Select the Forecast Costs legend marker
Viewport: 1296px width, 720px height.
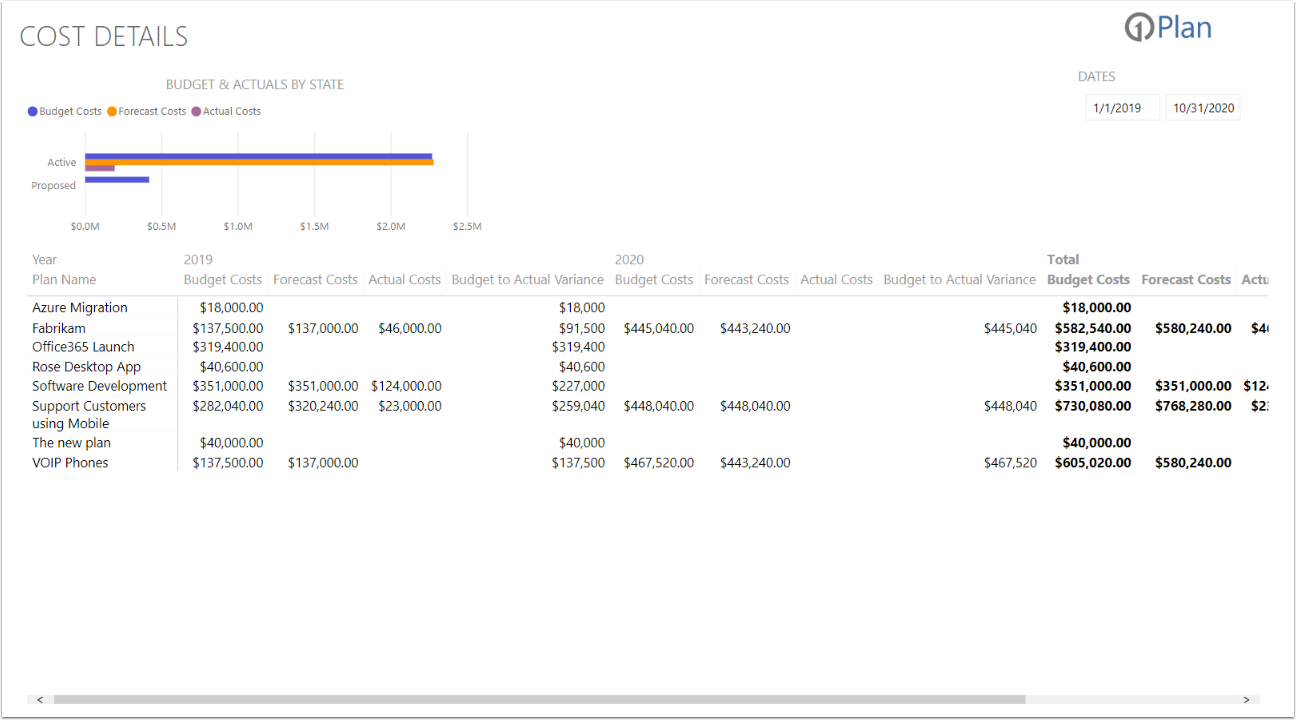click(112, 111)
